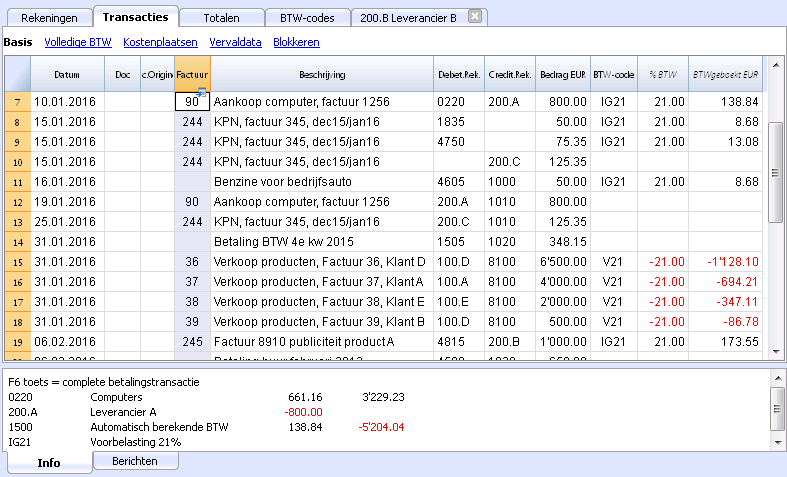The width and height of the screenshot is (787, 477).
Task: Select the Transacties tab
Action: click(x=136, y=17)
